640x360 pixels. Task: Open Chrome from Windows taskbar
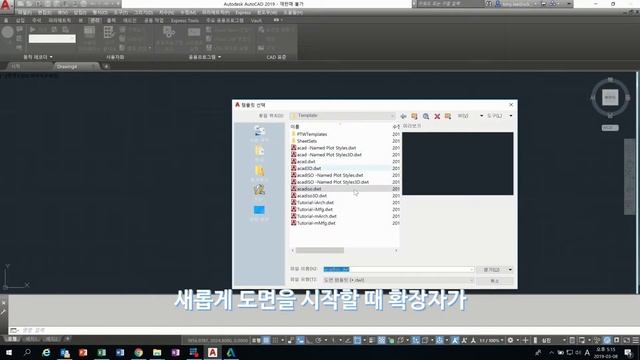[x=139, y=353]
